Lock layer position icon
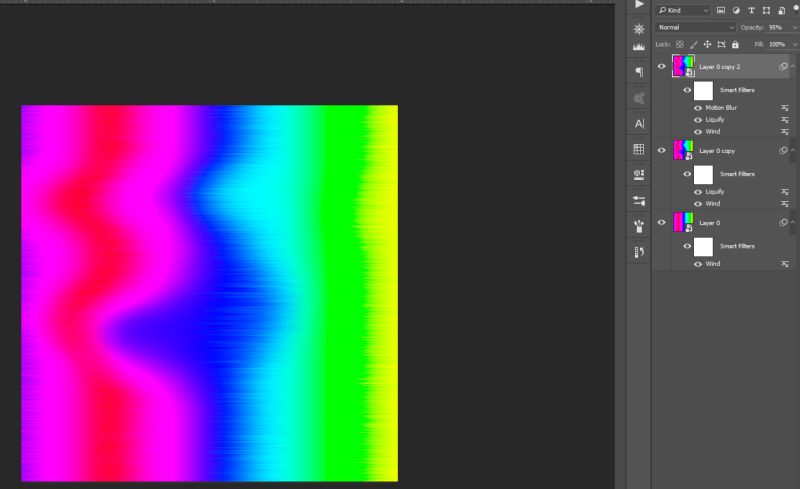This screenshot has height=489, width=800. point(707,44)
